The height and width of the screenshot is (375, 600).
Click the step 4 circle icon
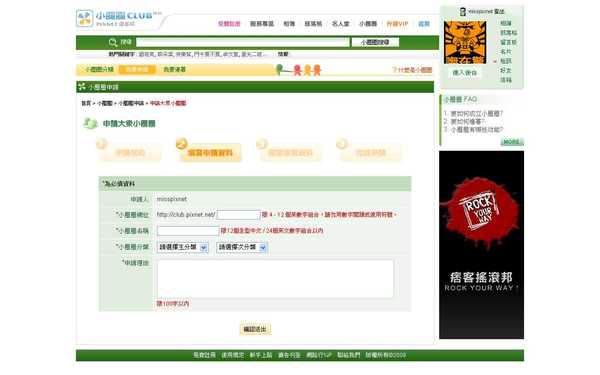pyautogui.click(x=342, y=143)
